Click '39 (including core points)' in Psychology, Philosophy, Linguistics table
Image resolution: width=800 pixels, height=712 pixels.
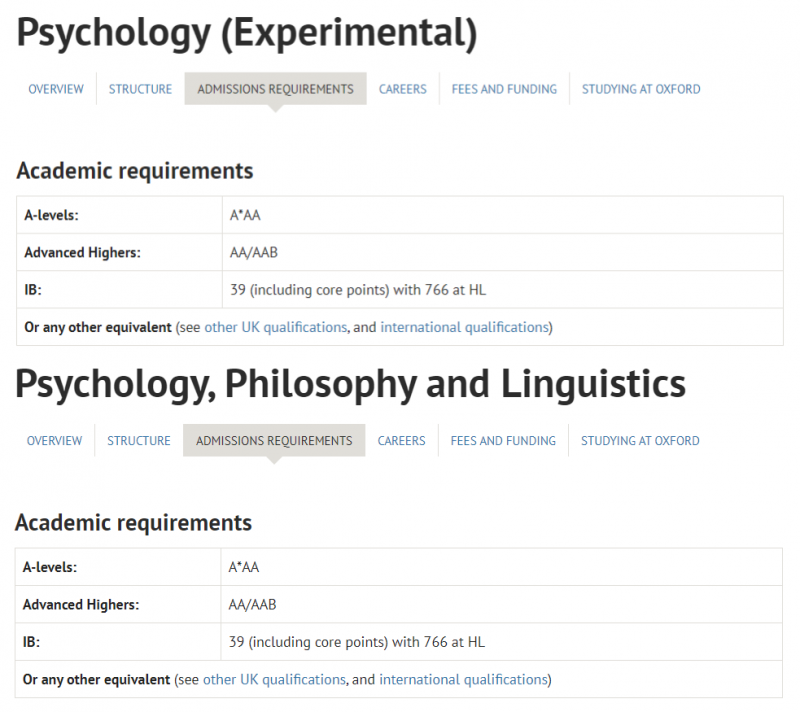click(x=309, y=642)
